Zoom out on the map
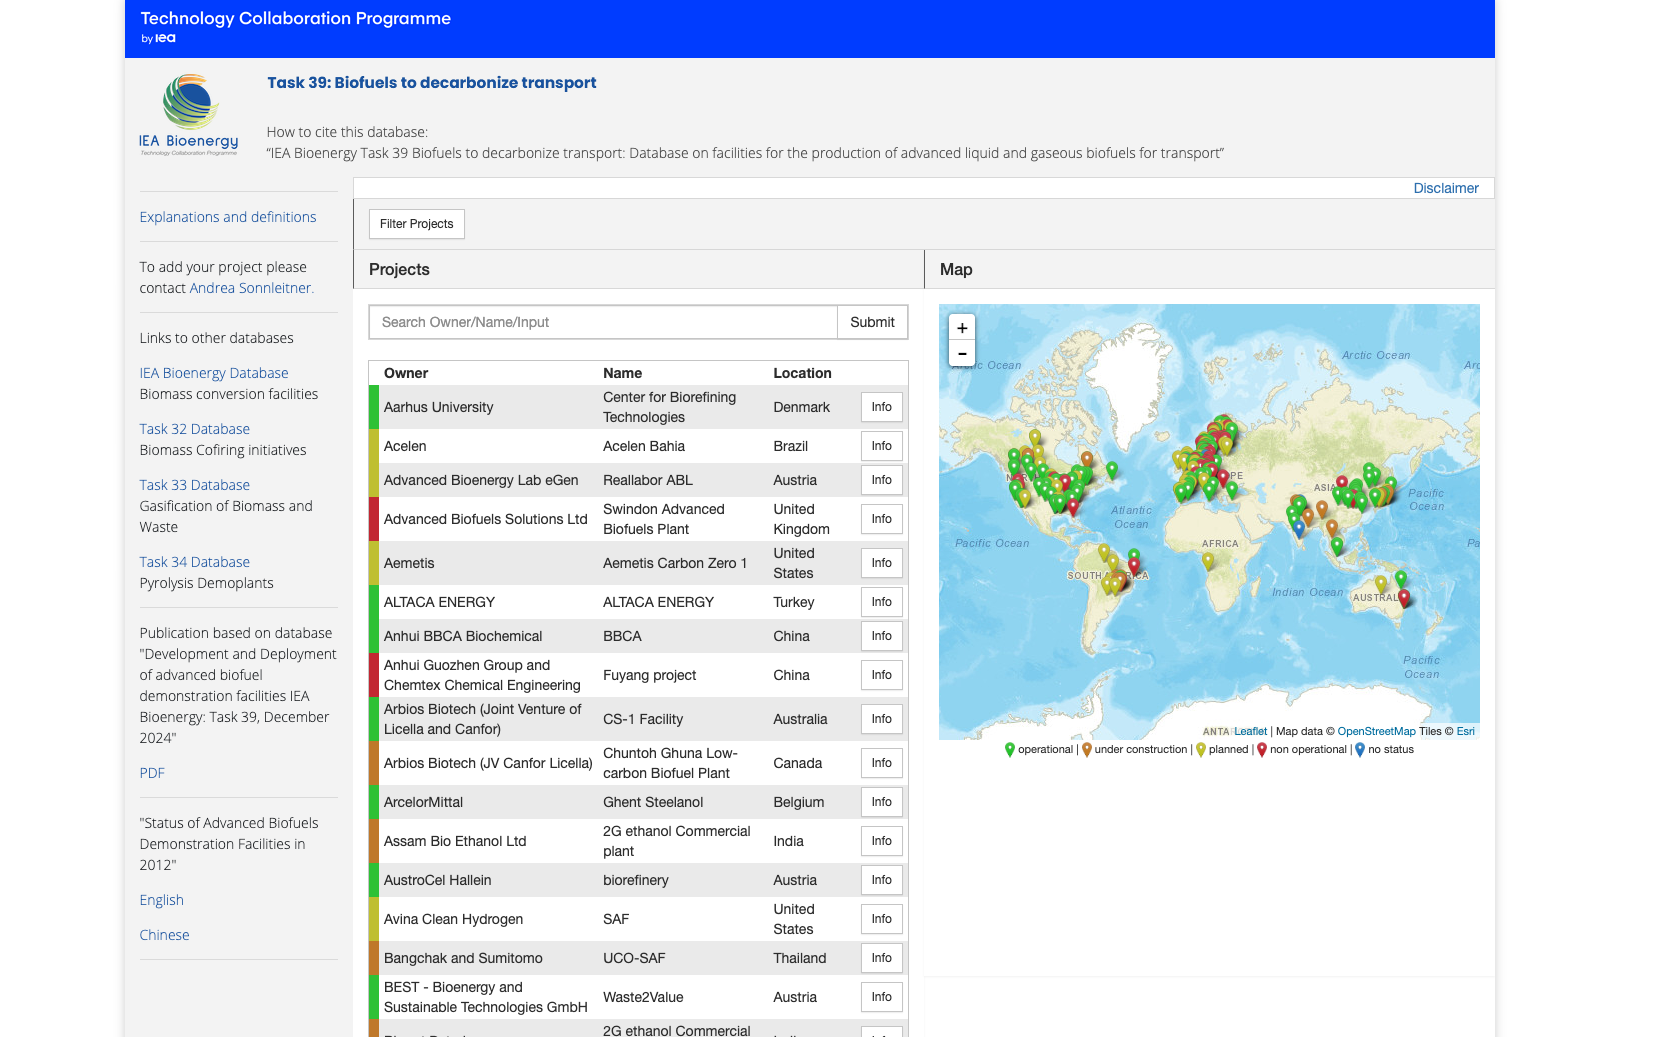 (961, 353)
